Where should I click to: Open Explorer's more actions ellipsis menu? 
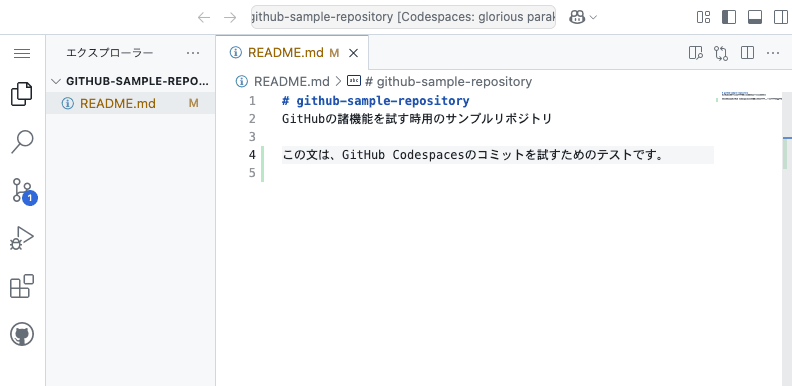coord(193,53)
